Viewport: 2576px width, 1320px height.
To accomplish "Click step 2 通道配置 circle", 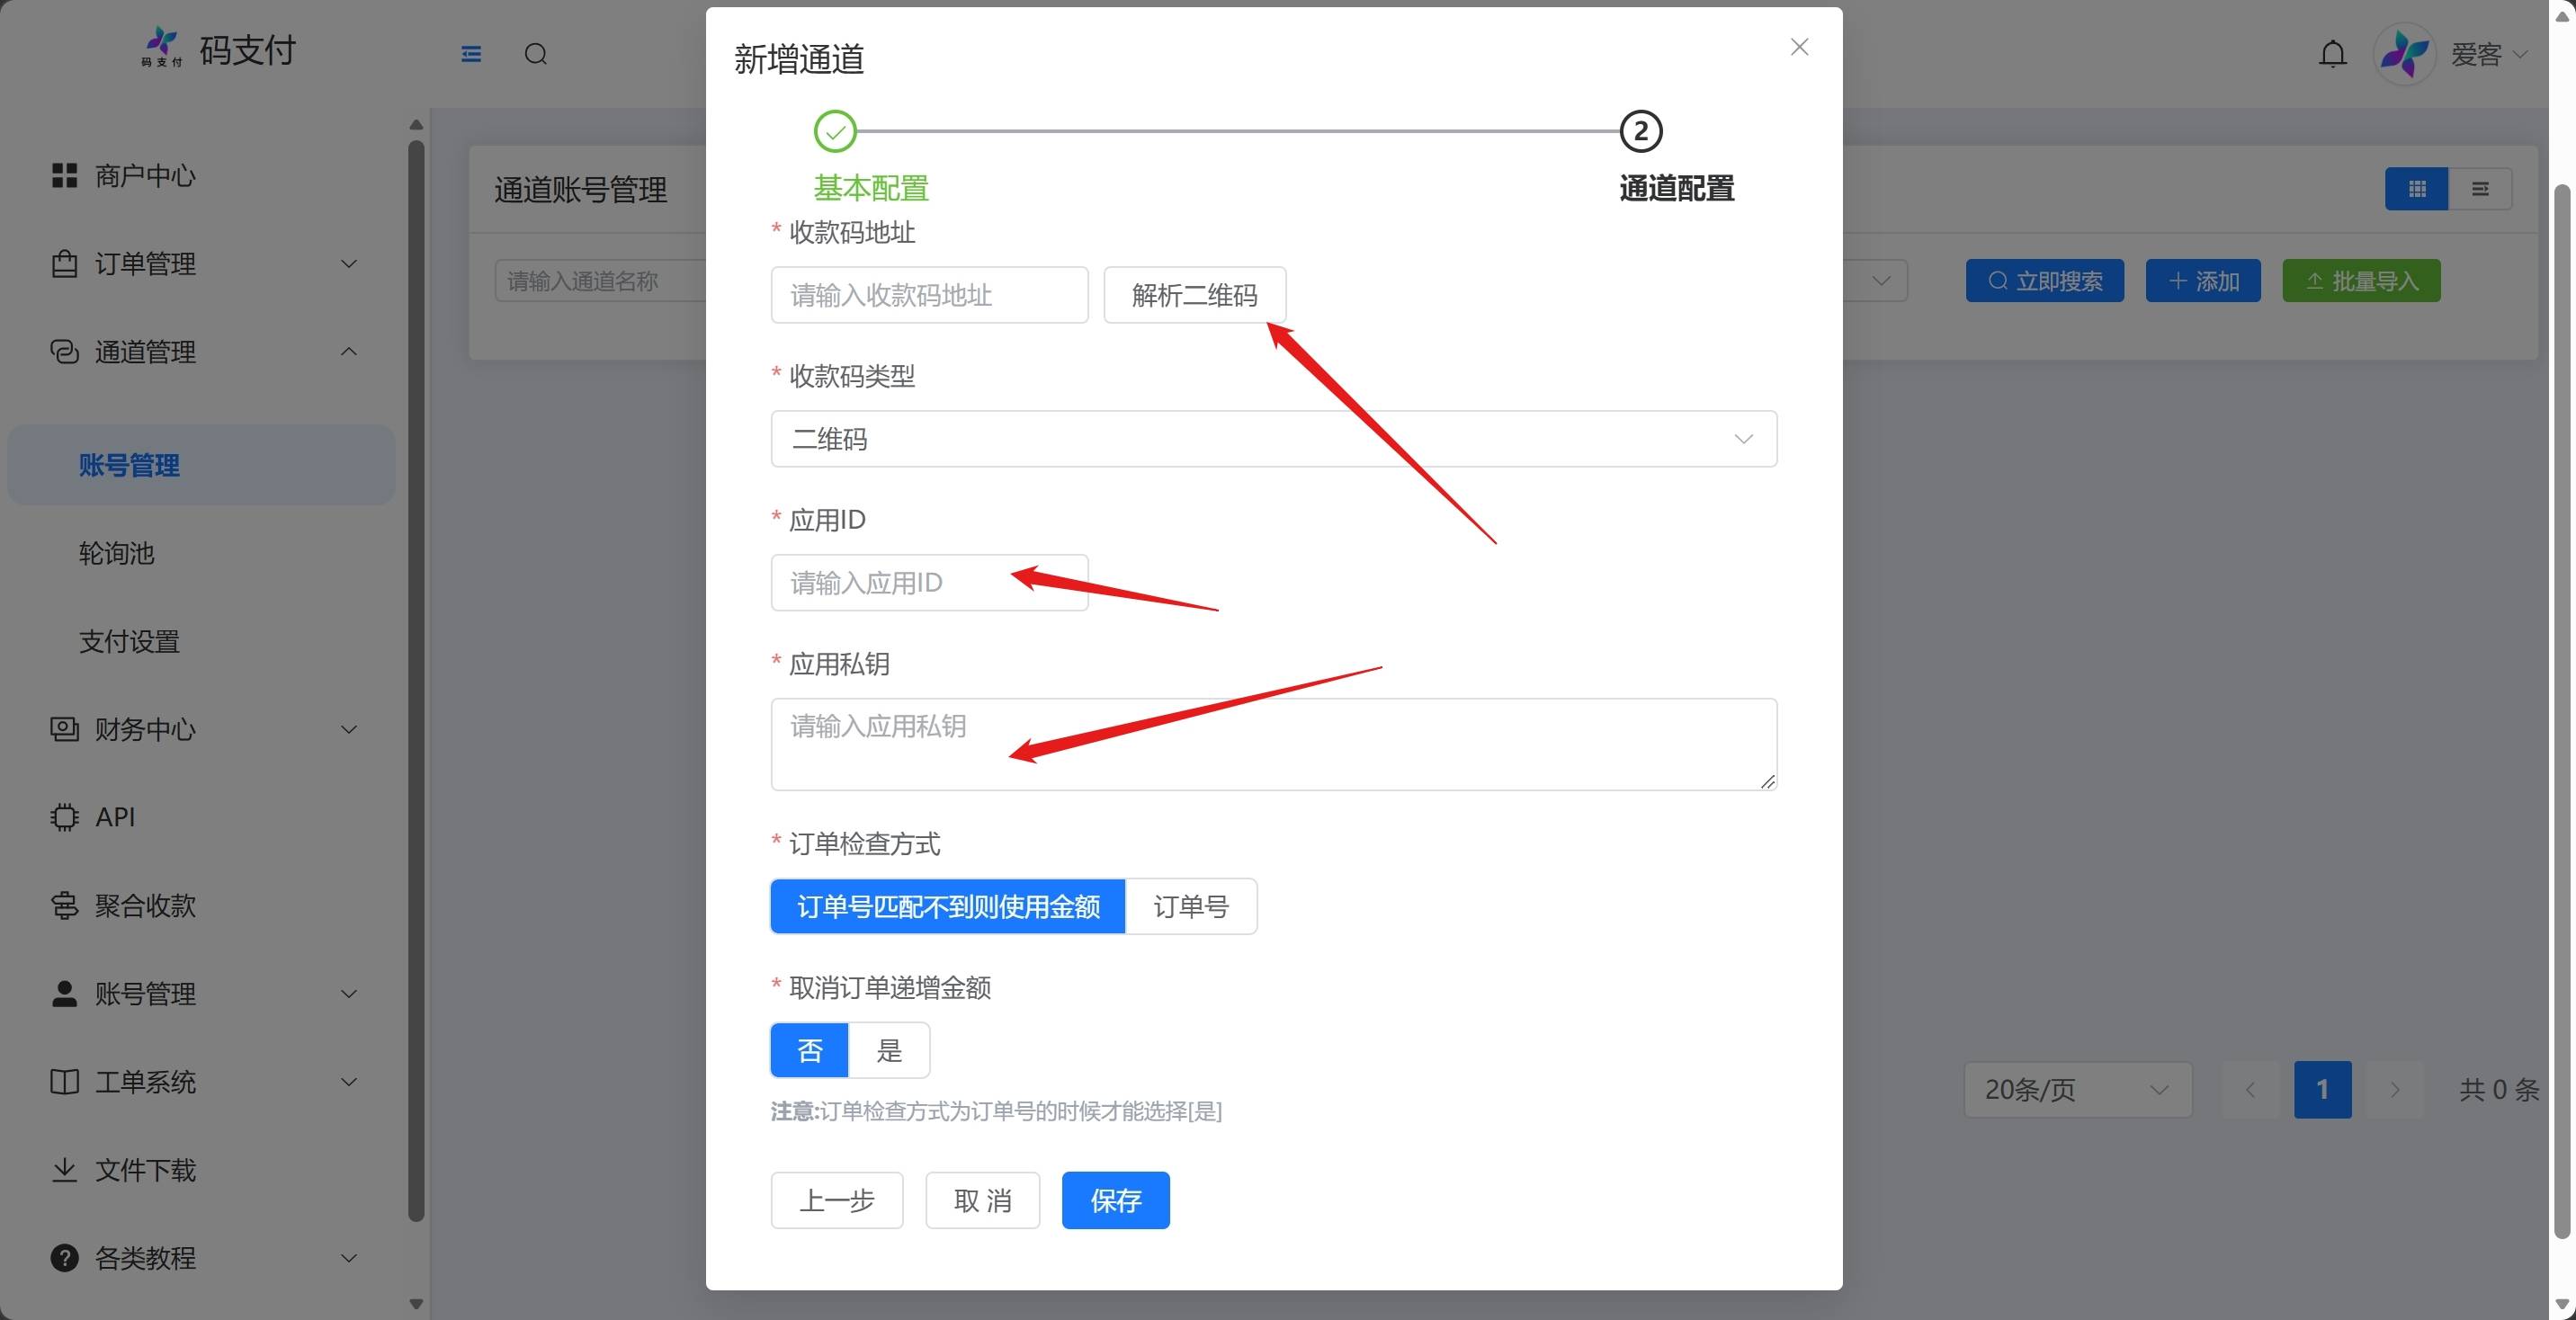I will [x=1640, y=131].
